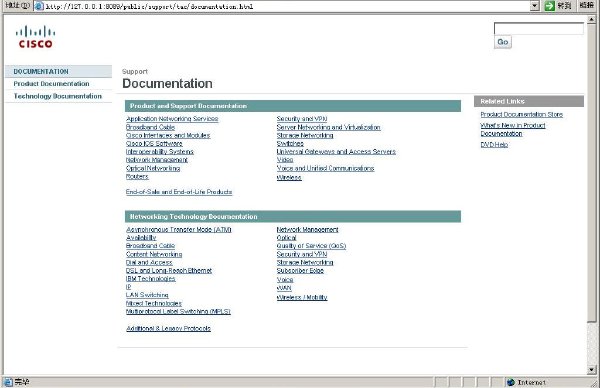Open Mixed Technologies link
Image resolution: width=600 pixels, height=388 pixels.
(154, 303)
